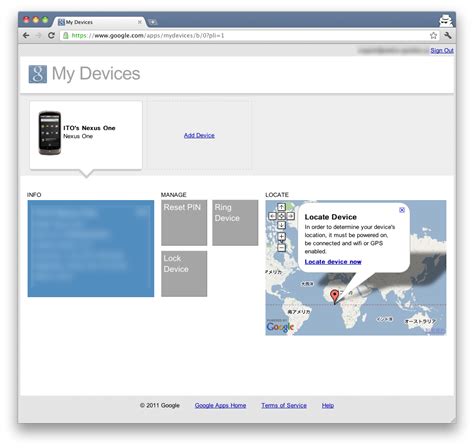Click the Add Device link
This screenshot has width=474, height=448.
(199, 135)
